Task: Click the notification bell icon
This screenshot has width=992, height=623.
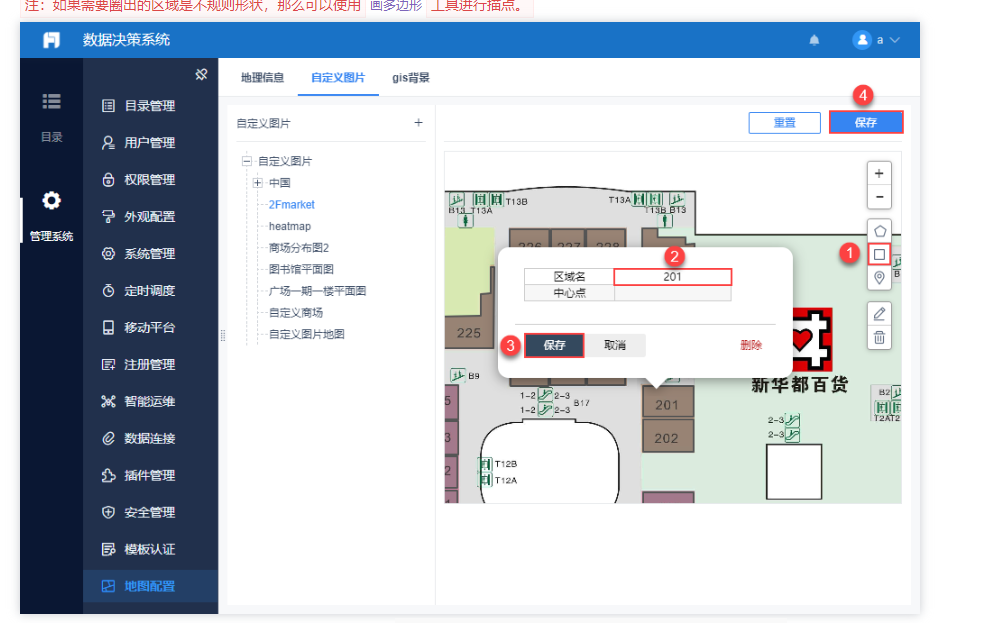Action: (x=814, y=40)
